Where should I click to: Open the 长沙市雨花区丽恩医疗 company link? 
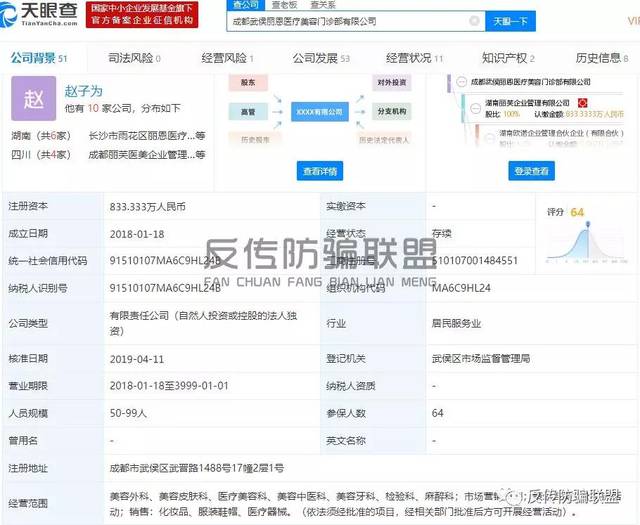coord(147,136)
